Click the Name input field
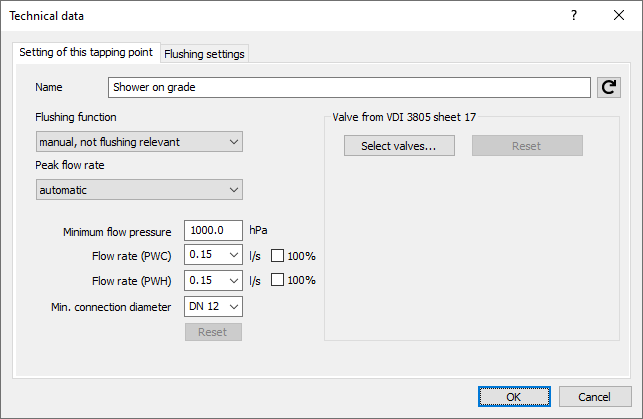This screenshot has height=419, width=643. point(349,87)
